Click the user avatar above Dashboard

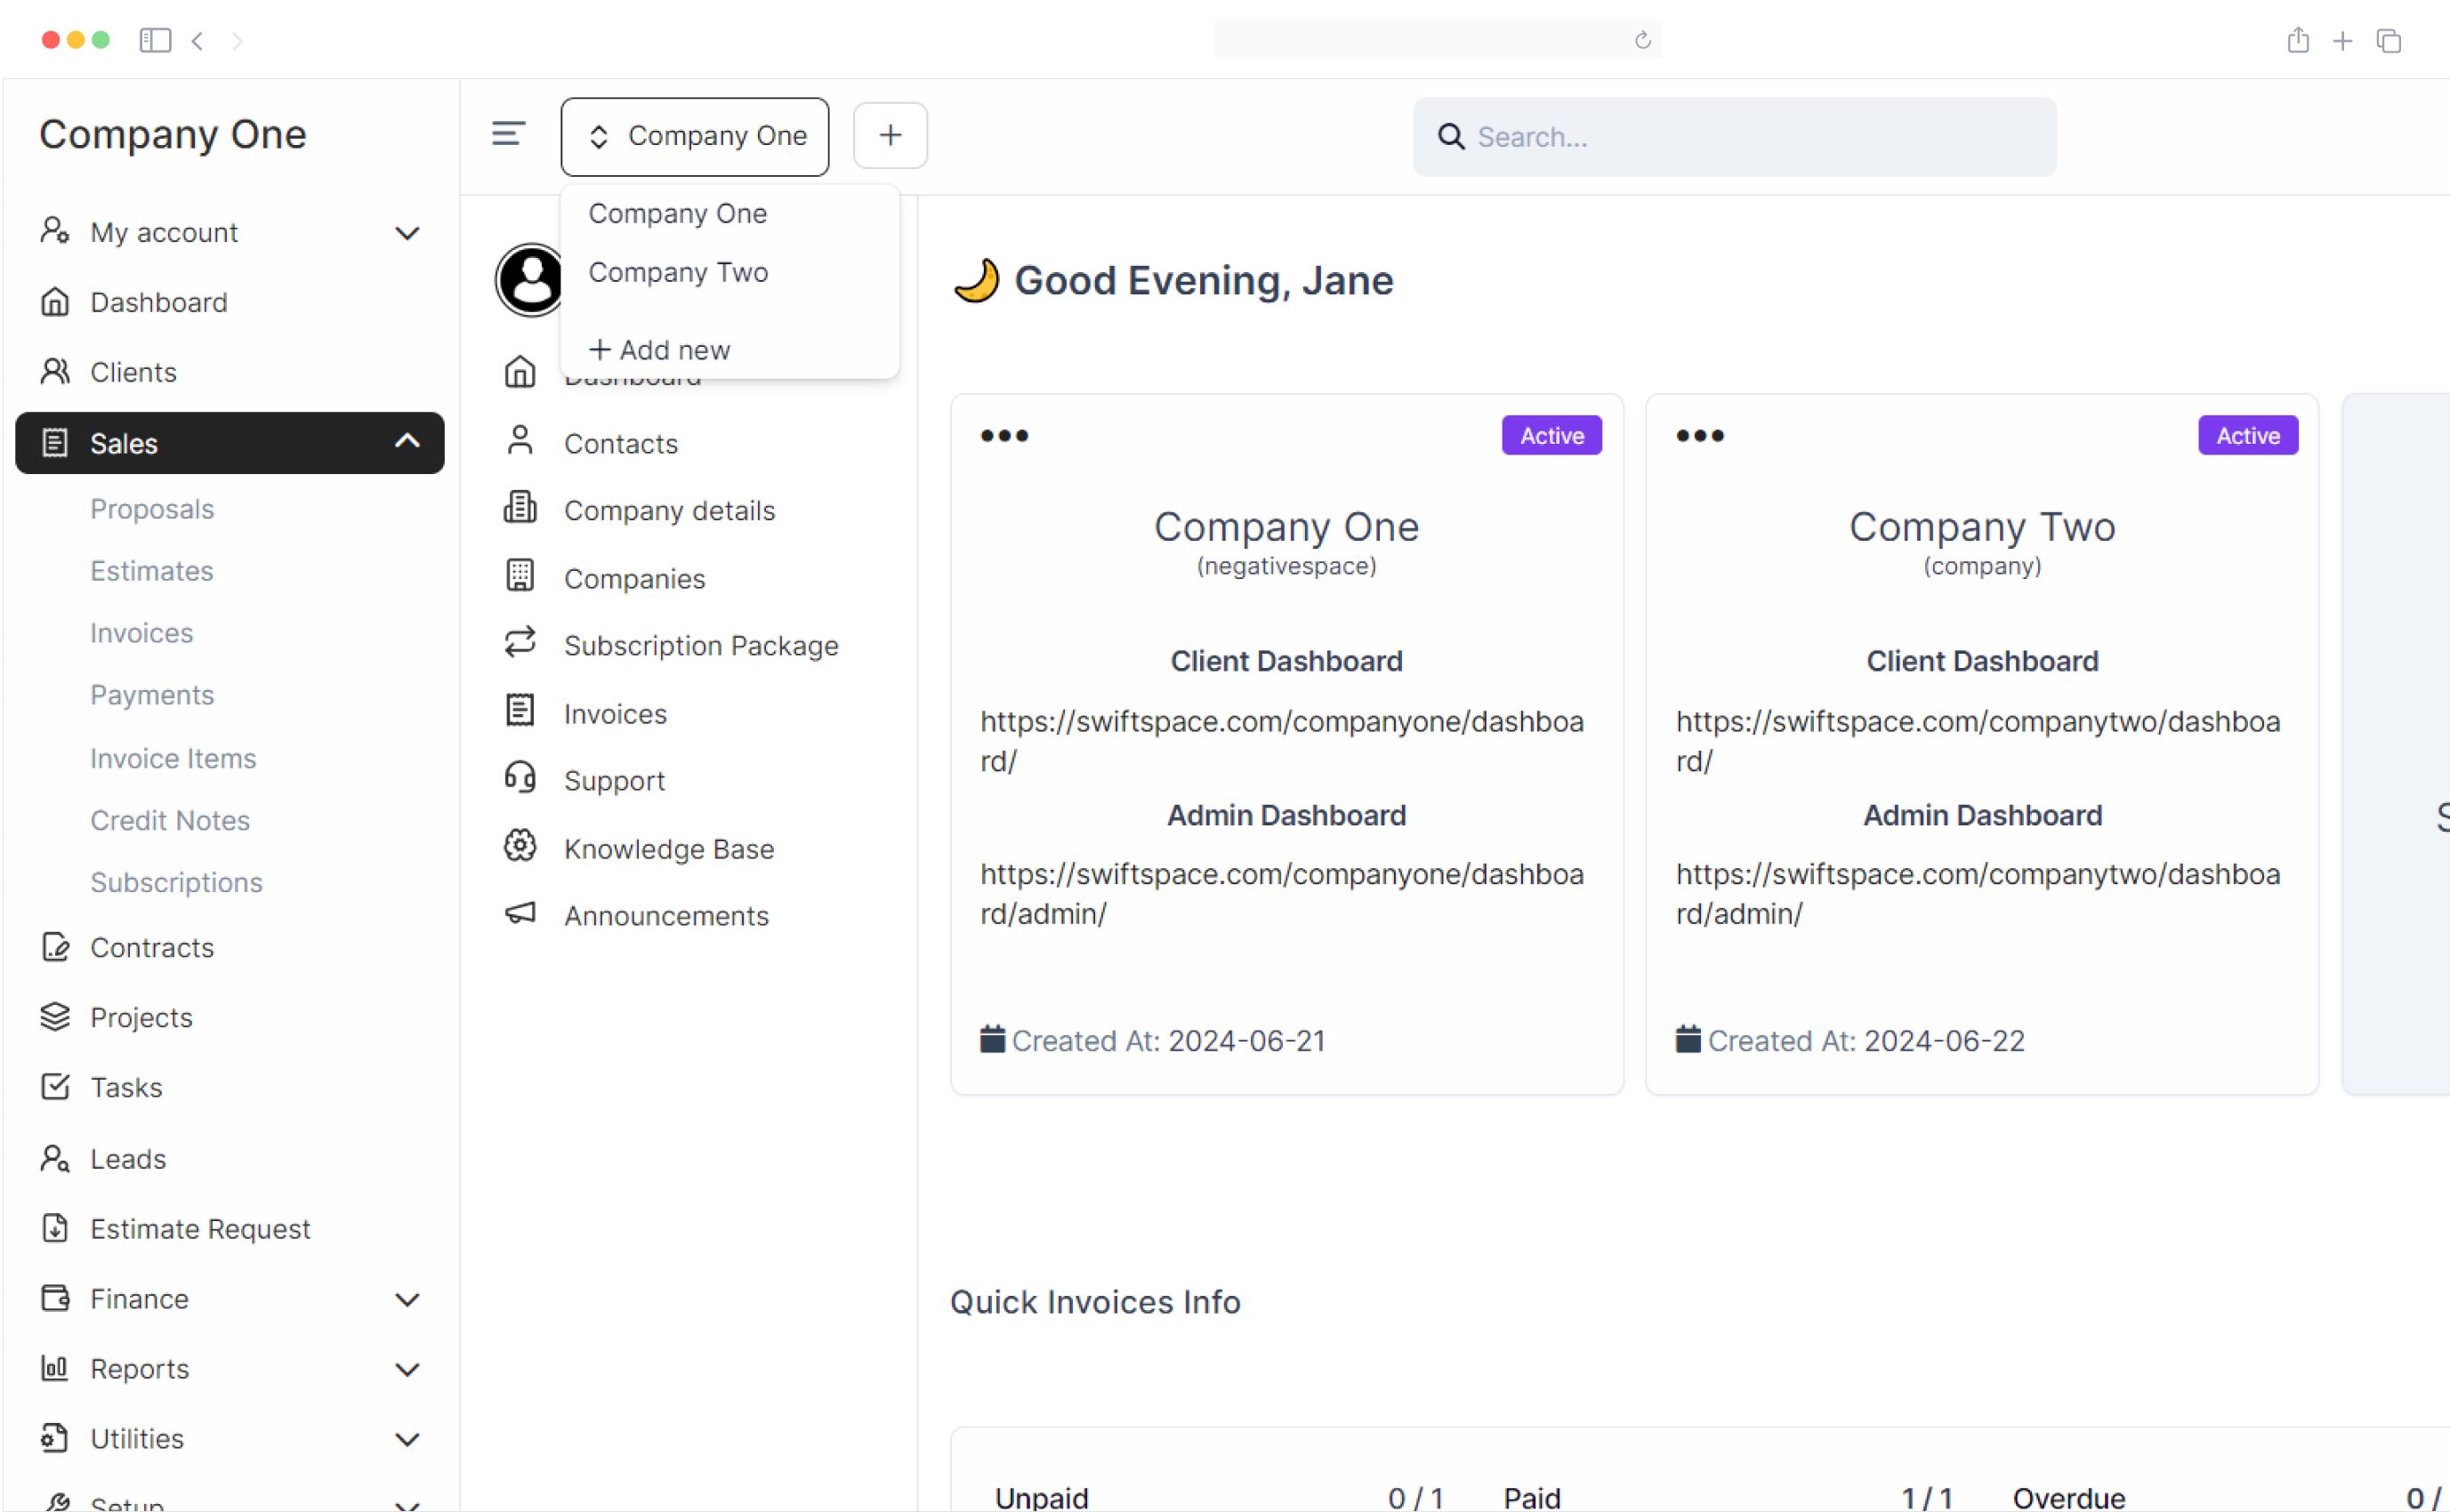529,280
